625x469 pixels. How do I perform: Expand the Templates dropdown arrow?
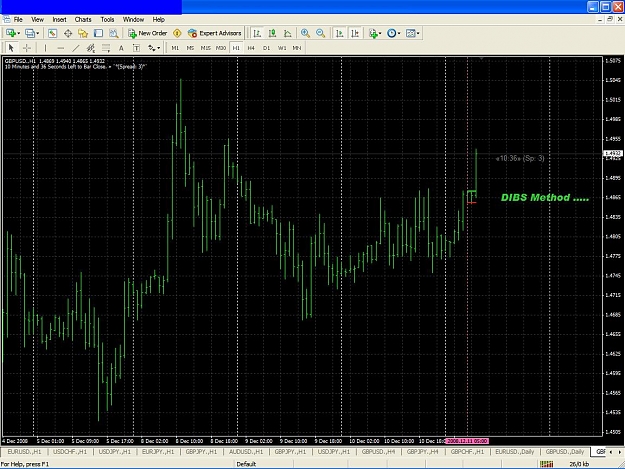pyautogui.click(x=418, y=33)
